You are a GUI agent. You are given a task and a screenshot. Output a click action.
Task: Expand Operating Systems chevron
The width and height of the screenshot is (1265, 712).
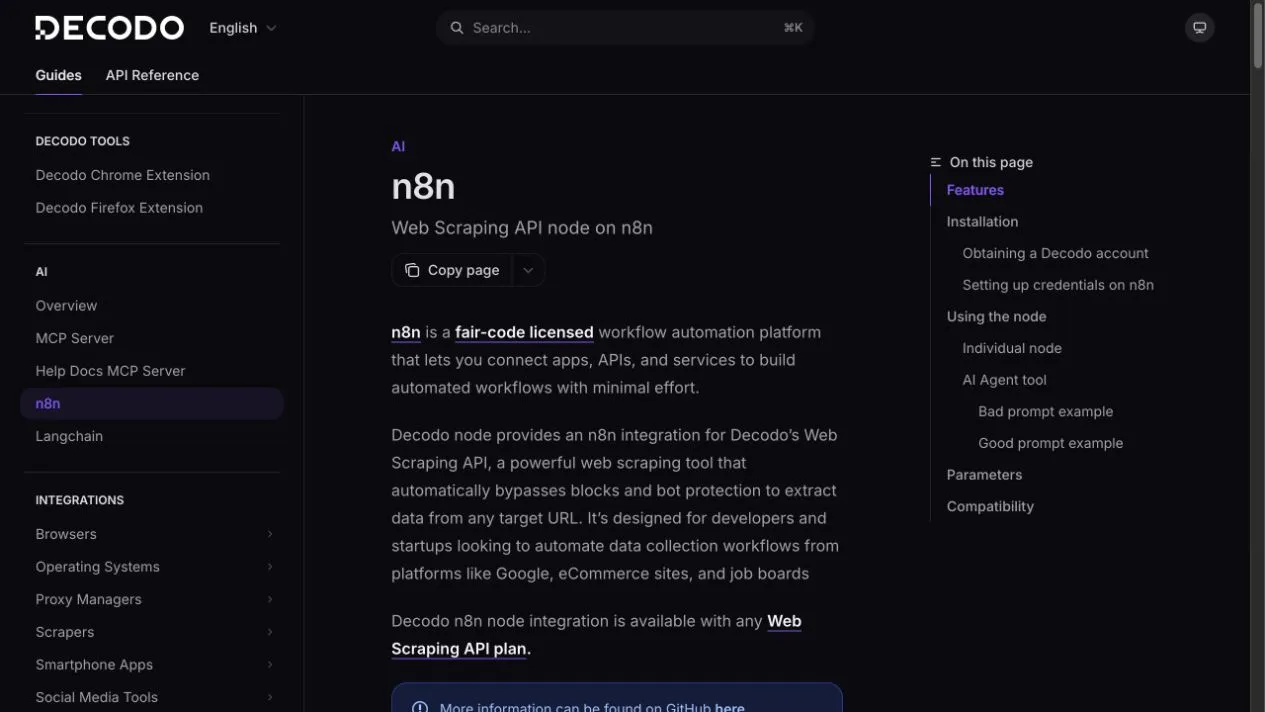coord(270,567)
